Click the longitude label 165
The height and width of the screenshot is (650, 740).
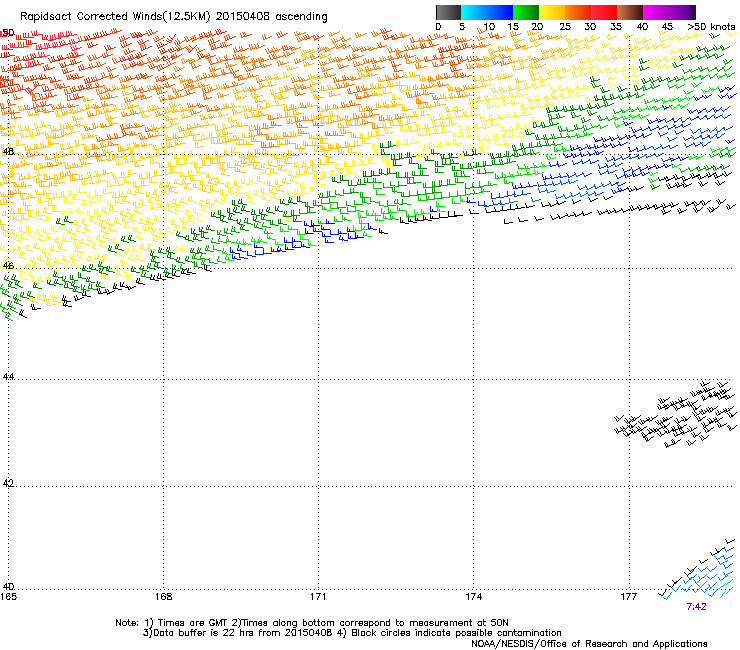coord(8,597)
